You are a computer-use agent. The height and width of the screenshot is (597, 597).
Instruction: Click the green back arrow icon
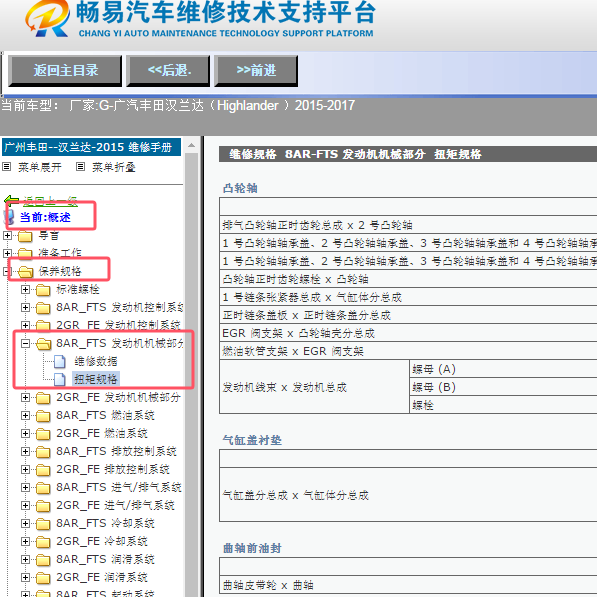(x=11, y=201)
